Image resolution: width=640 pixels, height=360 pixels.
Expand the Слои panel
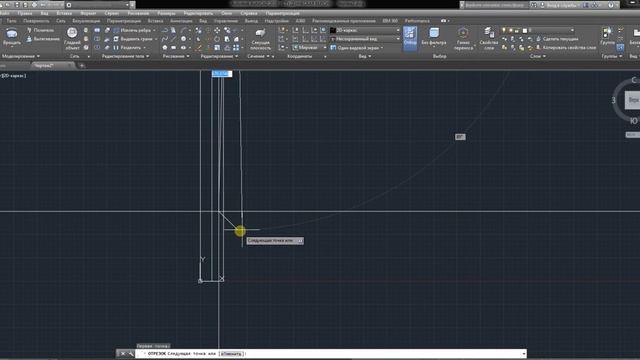[x=538, y=56]
